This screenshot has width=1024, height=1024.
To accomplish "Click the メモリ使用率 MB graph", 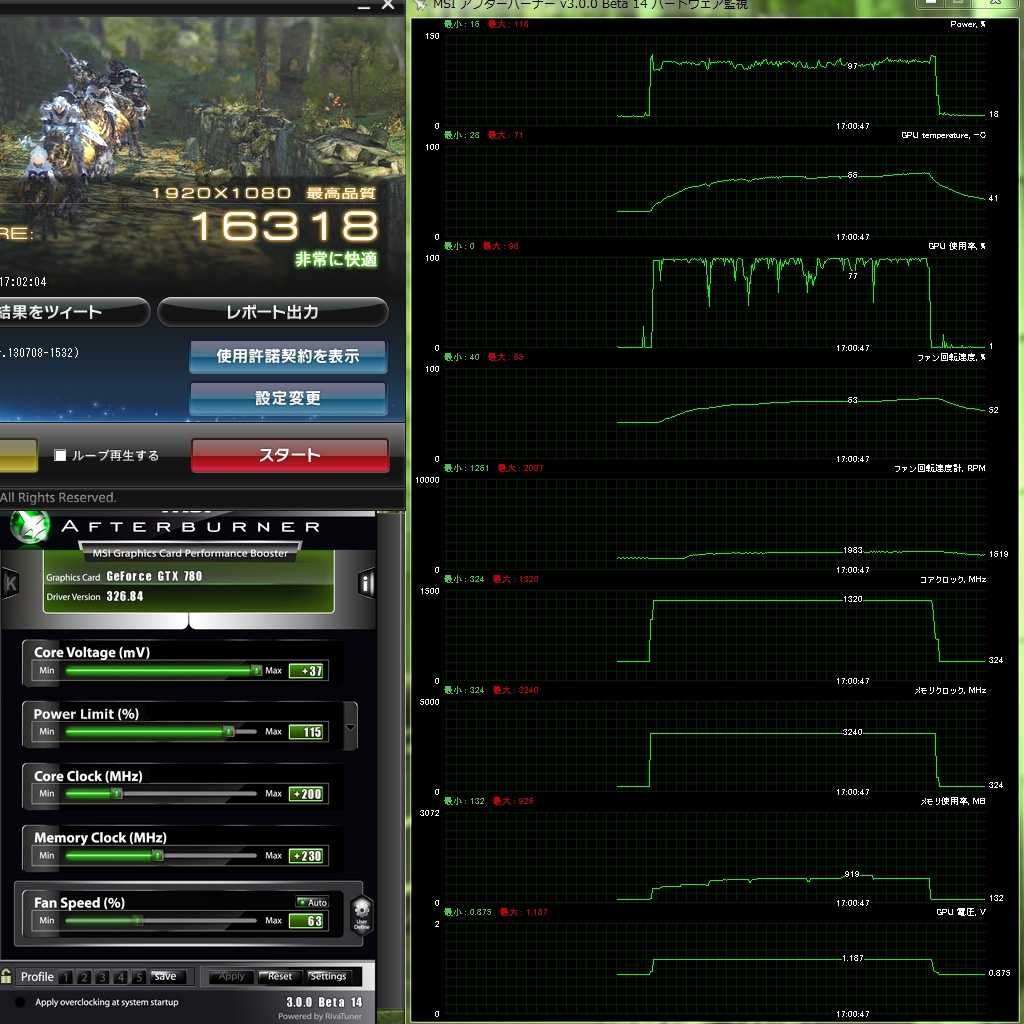I will (714, 857).
